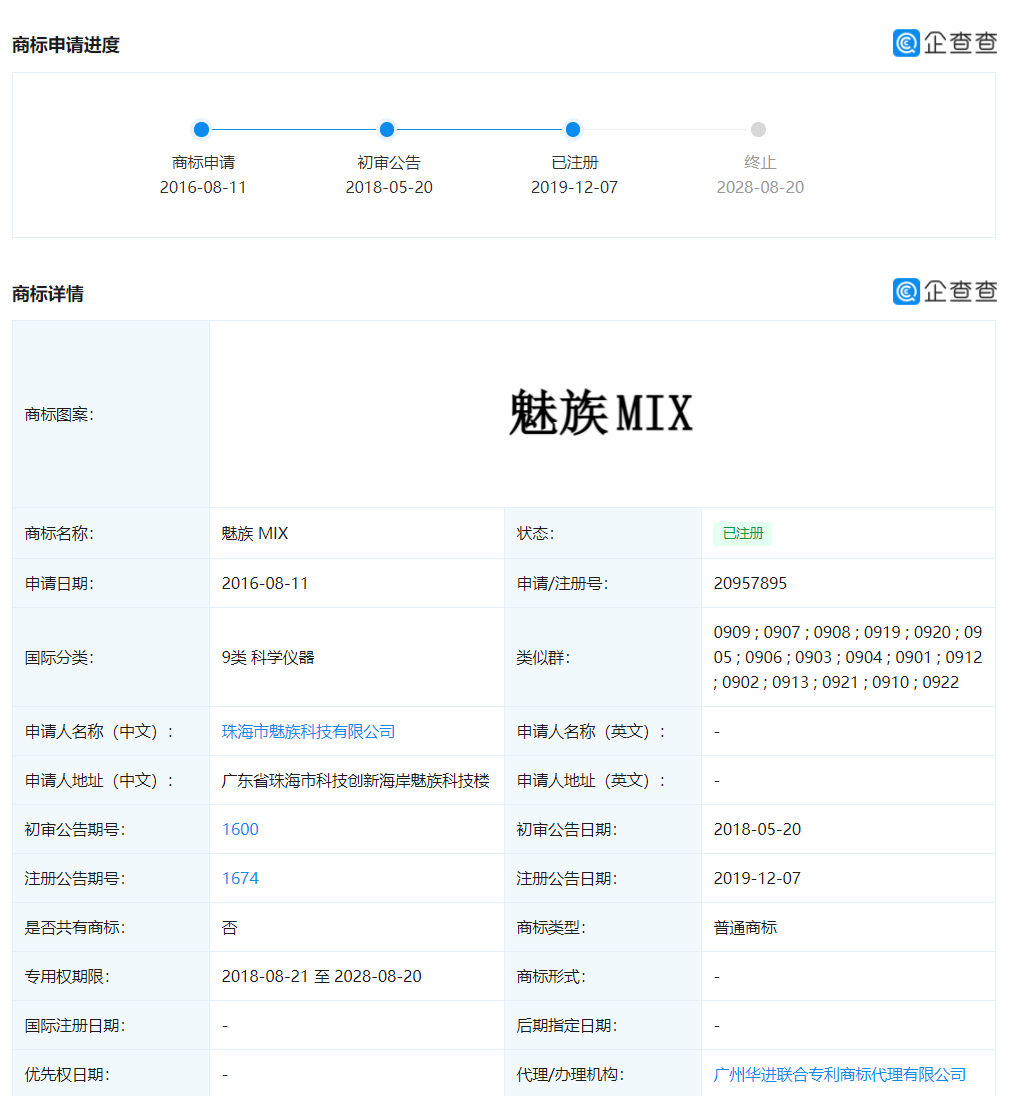Click the 企查查 logo beside 商标详情
This screenshot has height=1096, width=1011.
point(945,291)
